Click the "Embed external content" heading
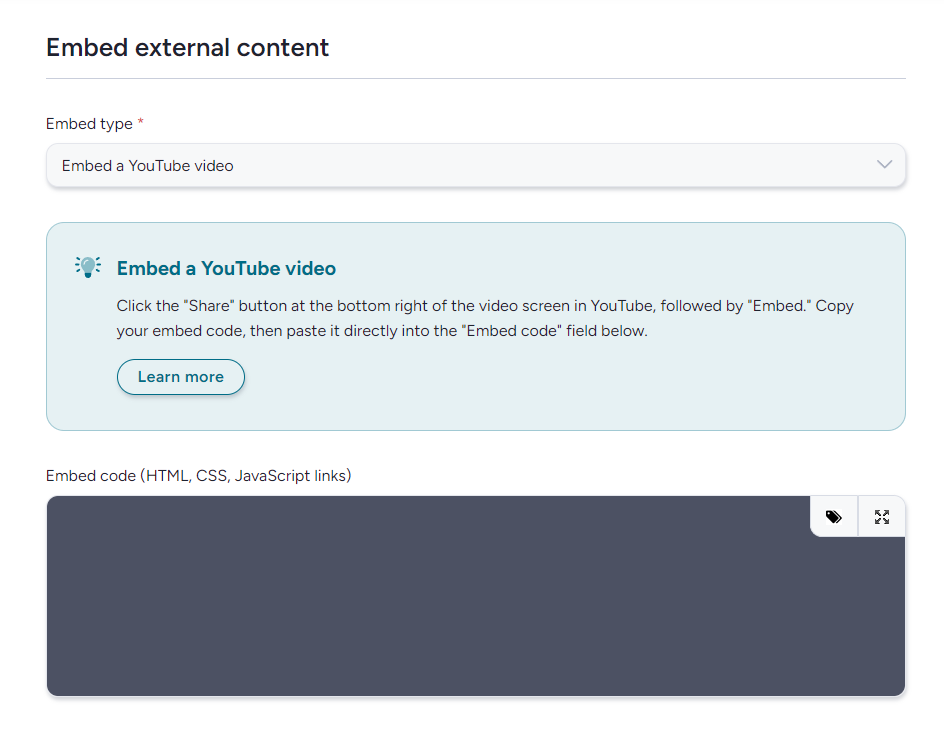The height and width of the screenshot is (738, 944). coord(187,47)
